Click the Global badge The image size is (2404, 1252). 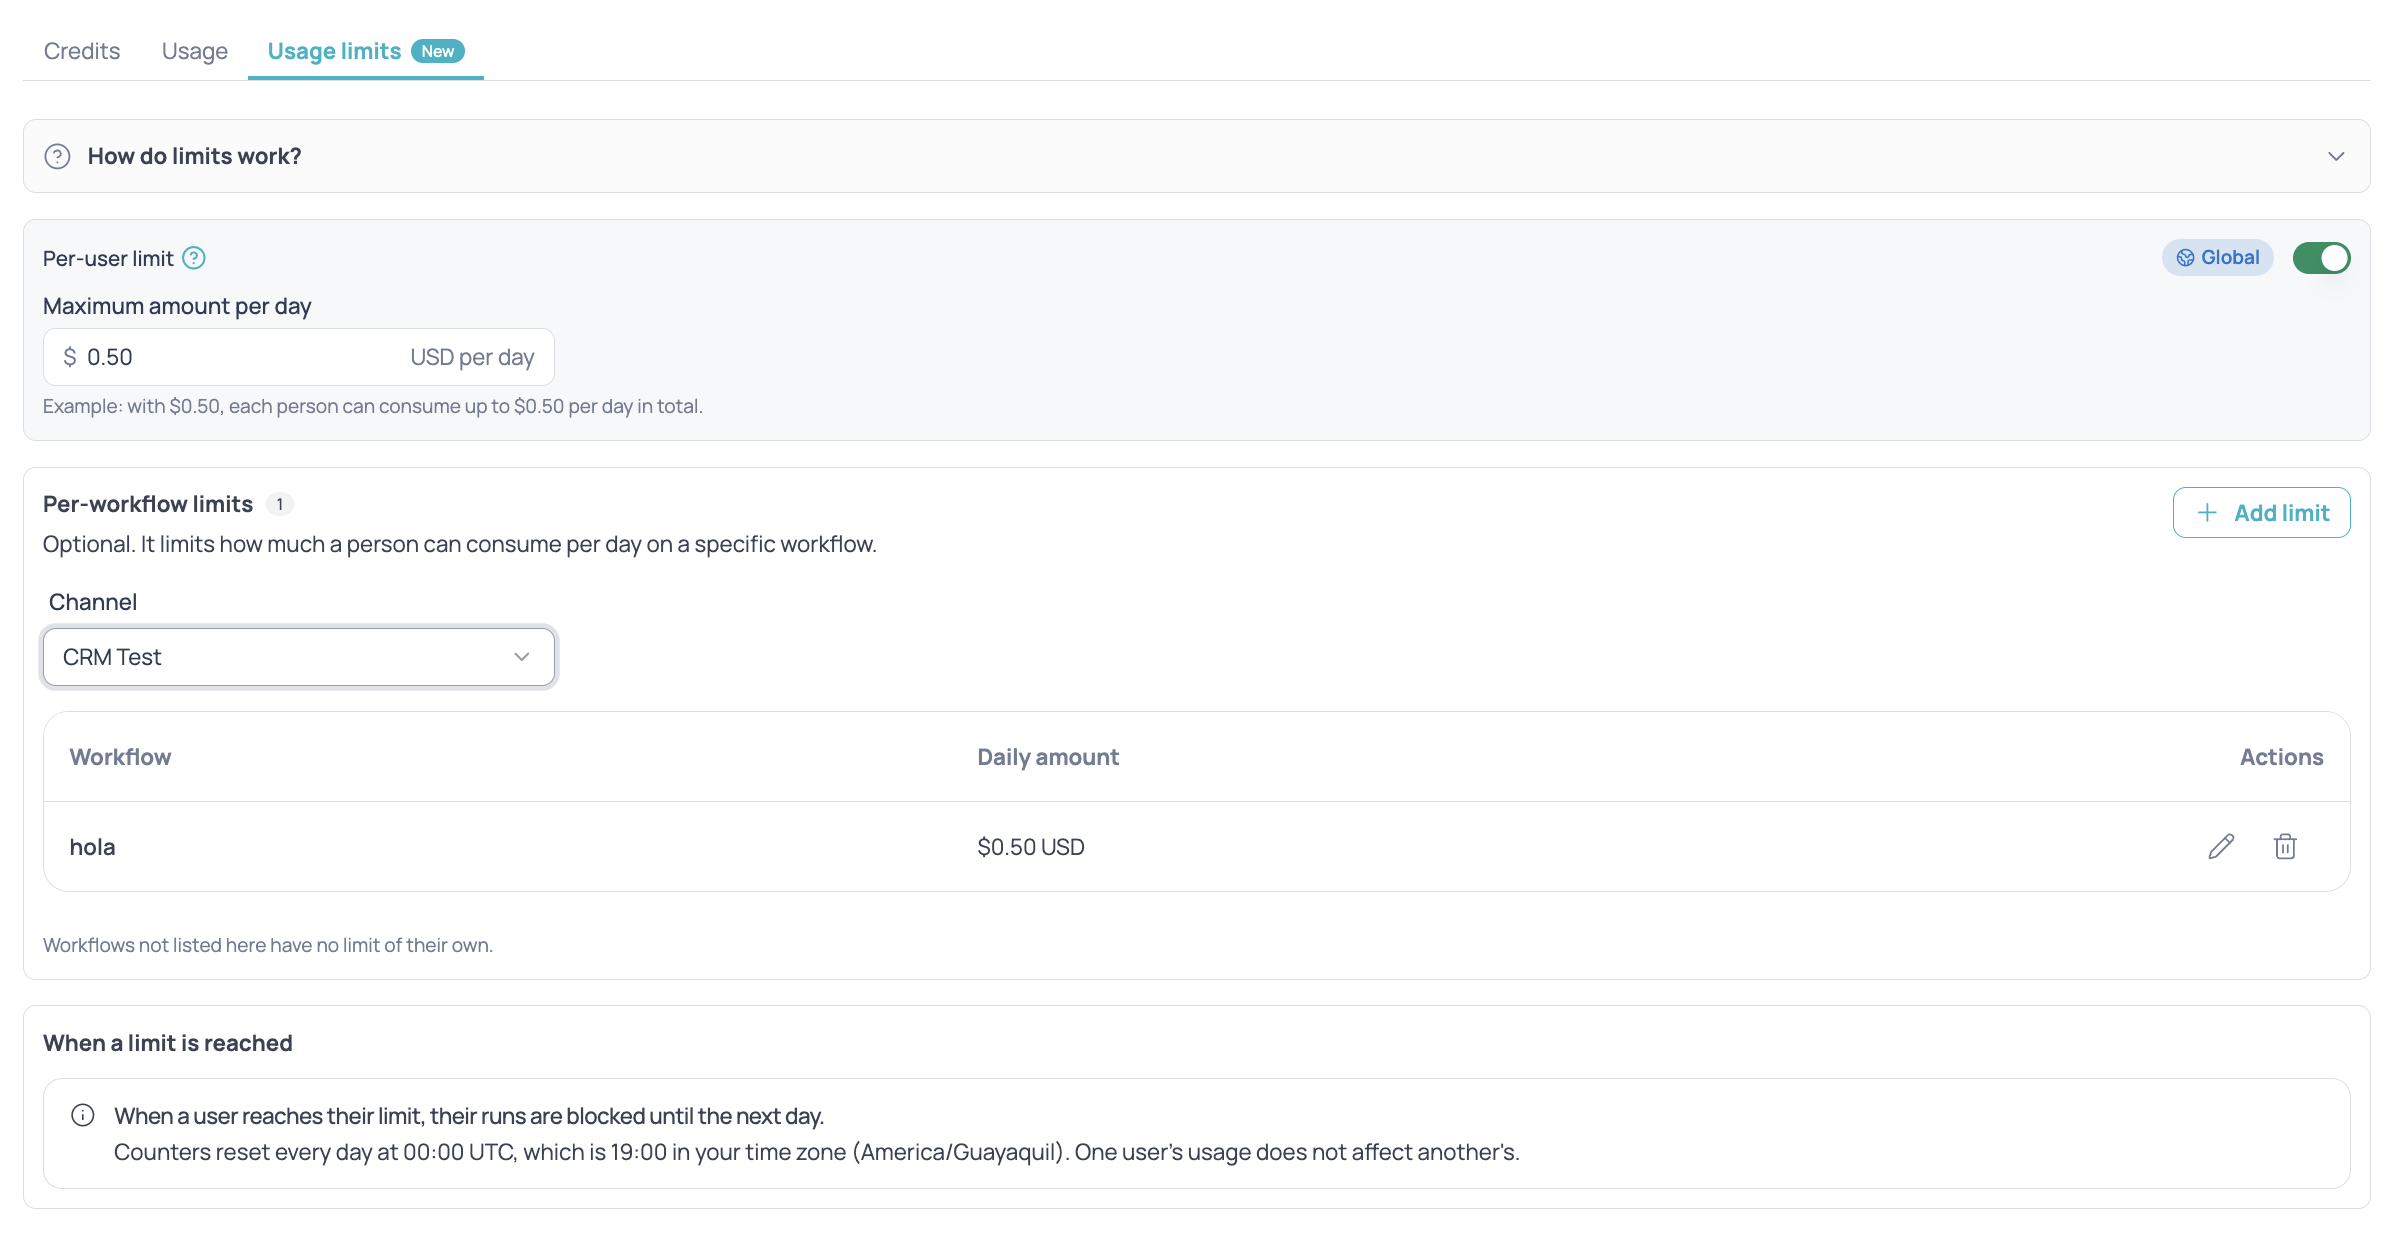click(x=2218, y=258)
